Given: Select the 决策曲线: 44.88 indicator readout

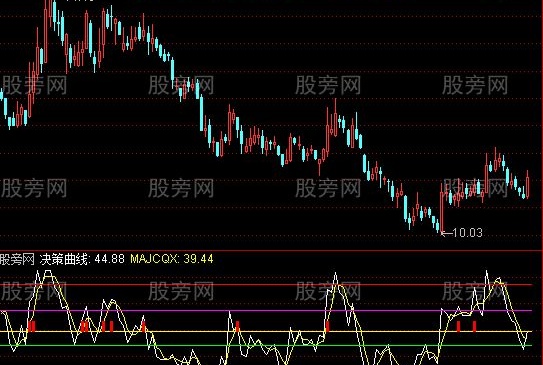Looking at the screenshot, I should coord(82,259).
